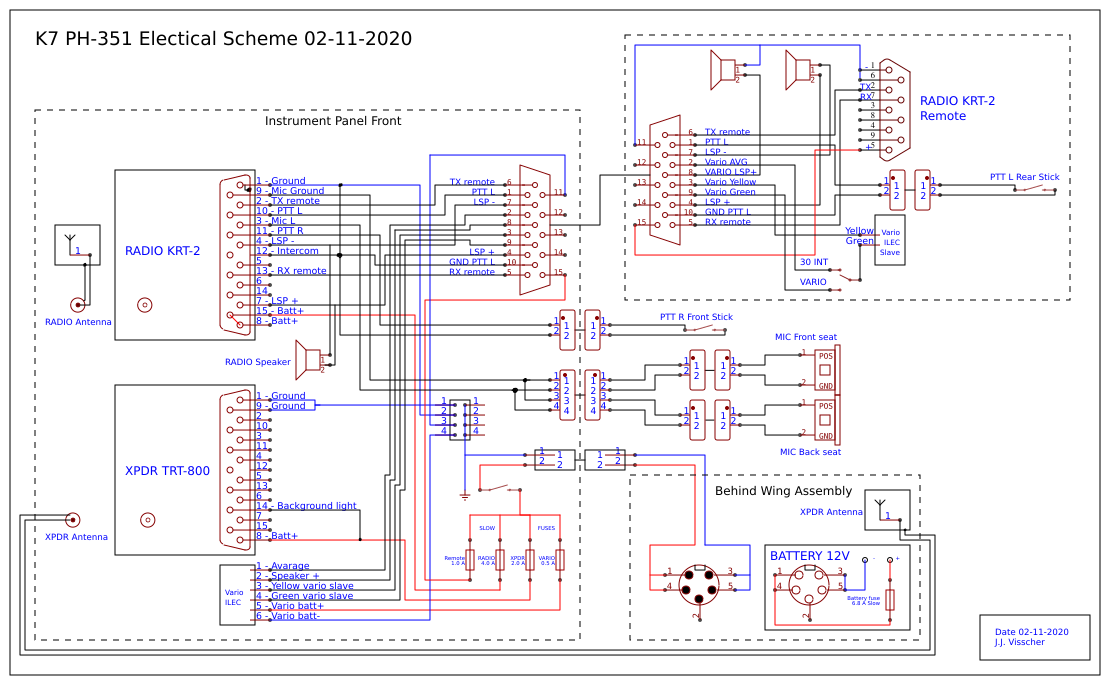Select the XPDR TRT-800 label
This screenshot has height=685, width=1110.
[x=167, y=471]
